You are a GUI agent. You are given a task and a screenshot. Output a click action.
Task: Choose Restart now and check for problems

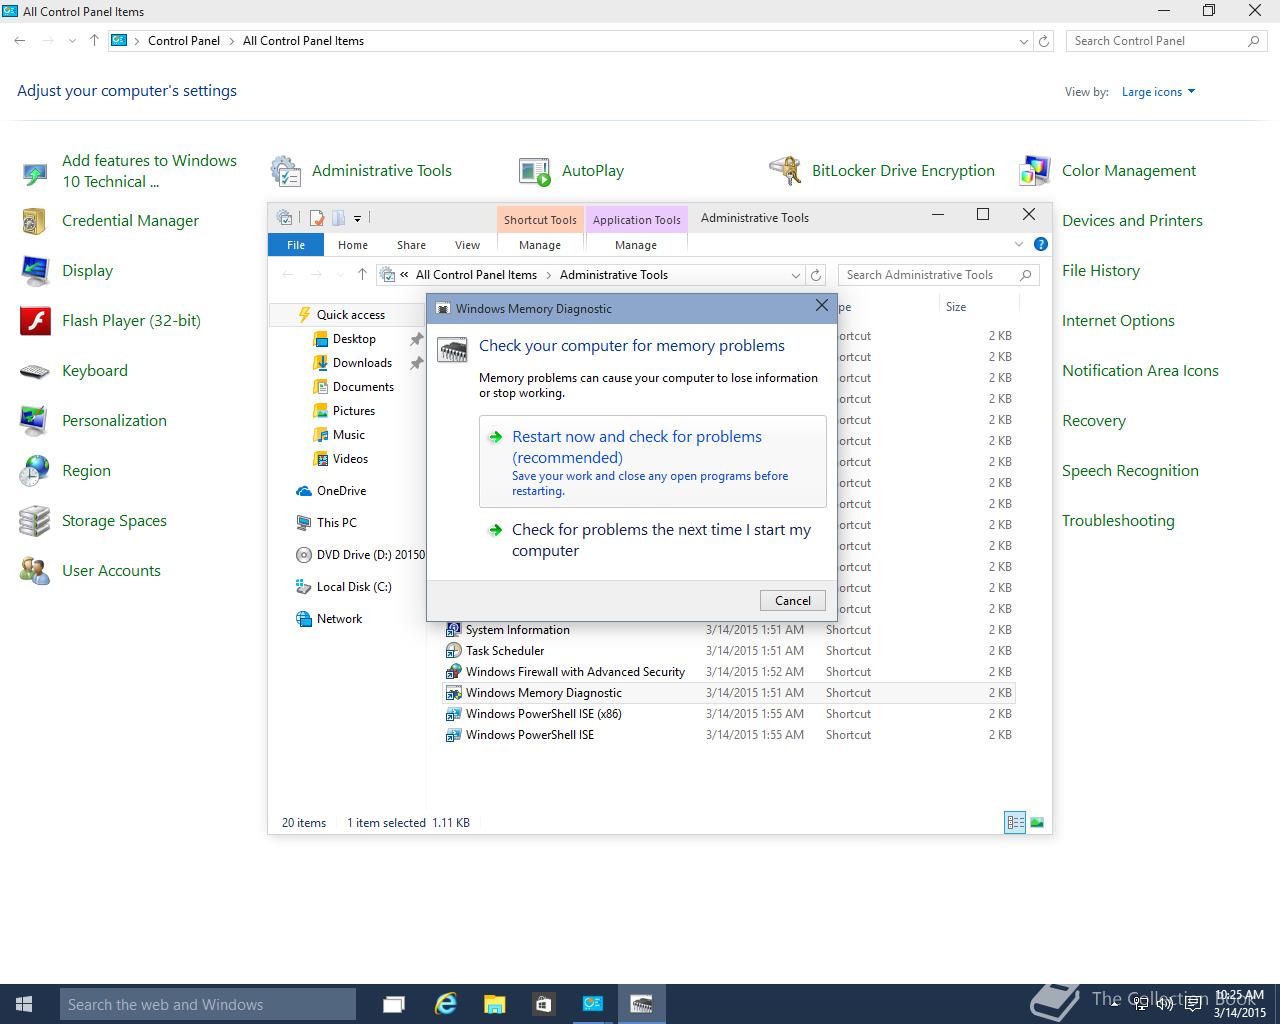pyautogui.click(x=653, y=462)
